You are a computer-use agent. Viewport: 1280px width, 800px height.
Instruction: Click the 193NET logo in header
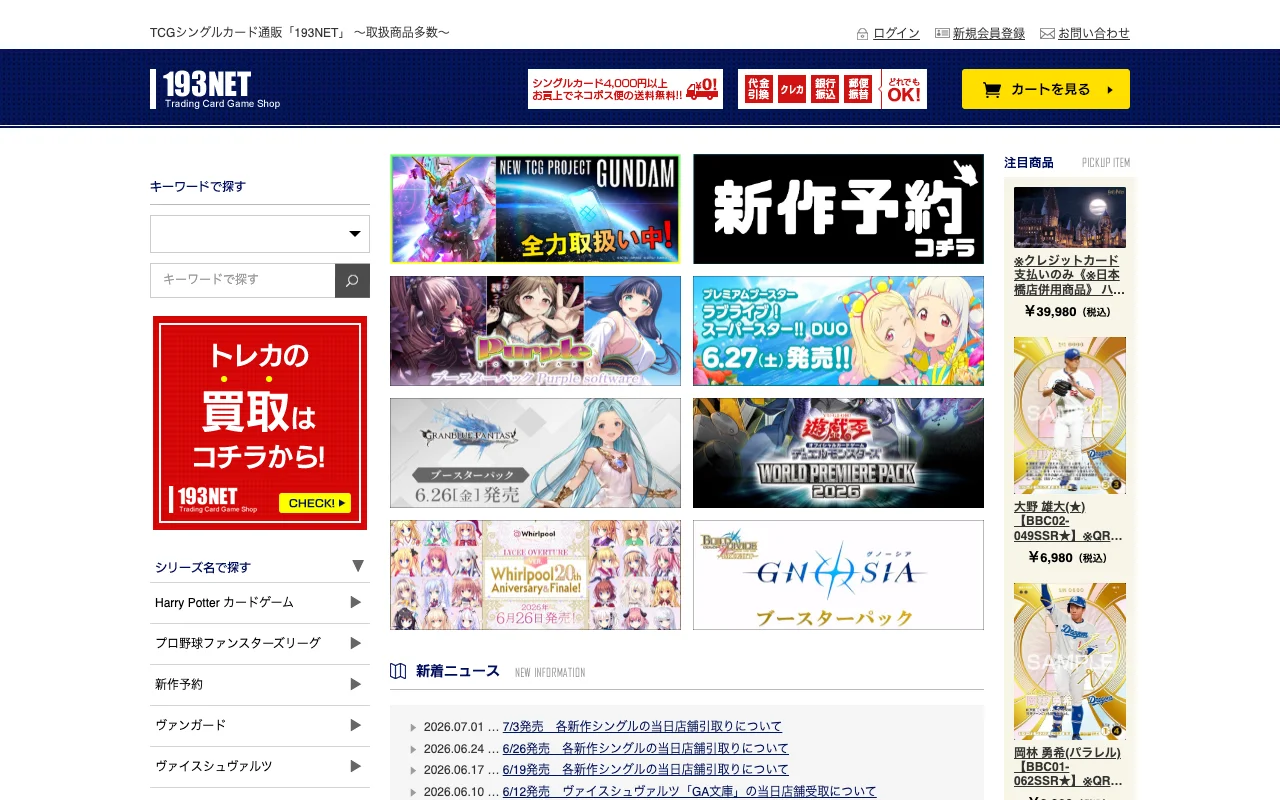click(215, 89)
